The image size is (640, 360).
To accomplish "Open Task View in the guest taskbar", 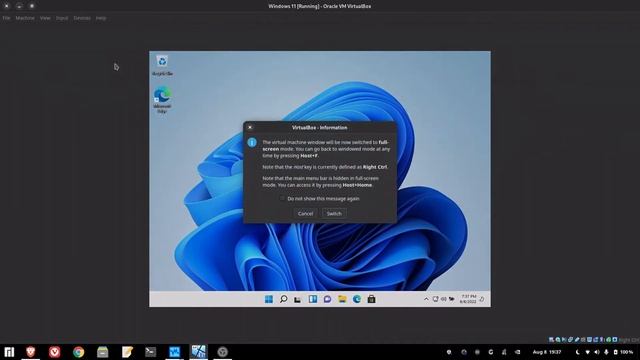I will click(x=298, y=299).
